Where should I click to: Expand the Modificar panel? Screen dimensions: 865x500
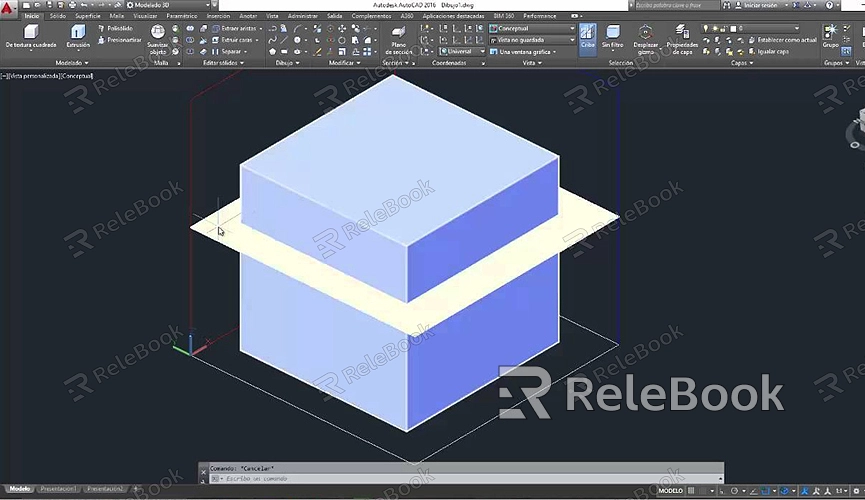click(344, 63)
